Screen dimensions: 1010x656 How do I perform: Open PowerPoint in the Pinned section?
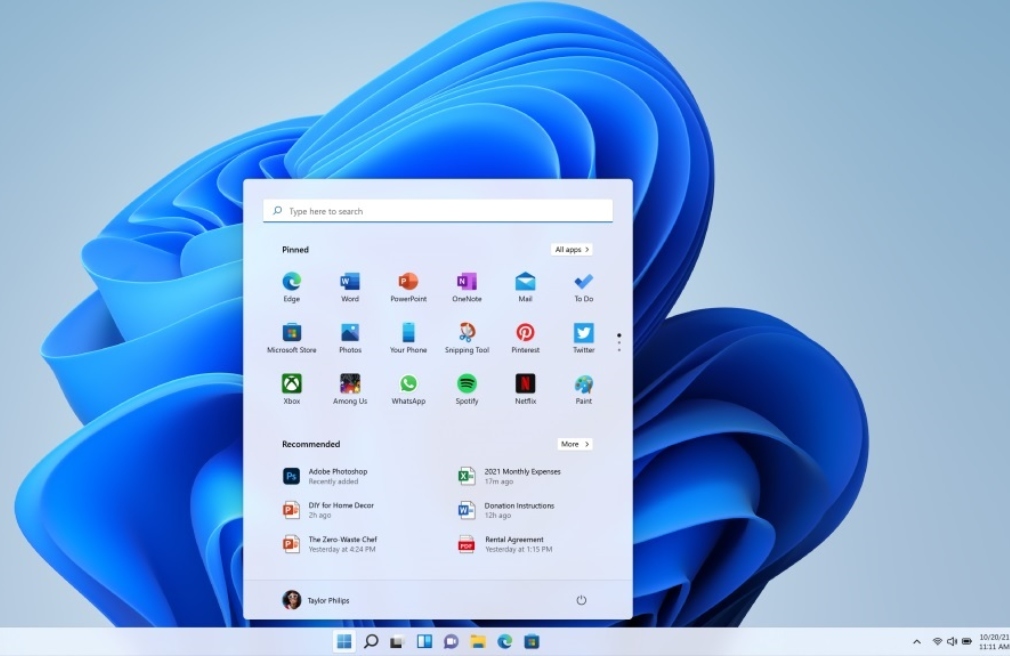(x=408, y=287)
